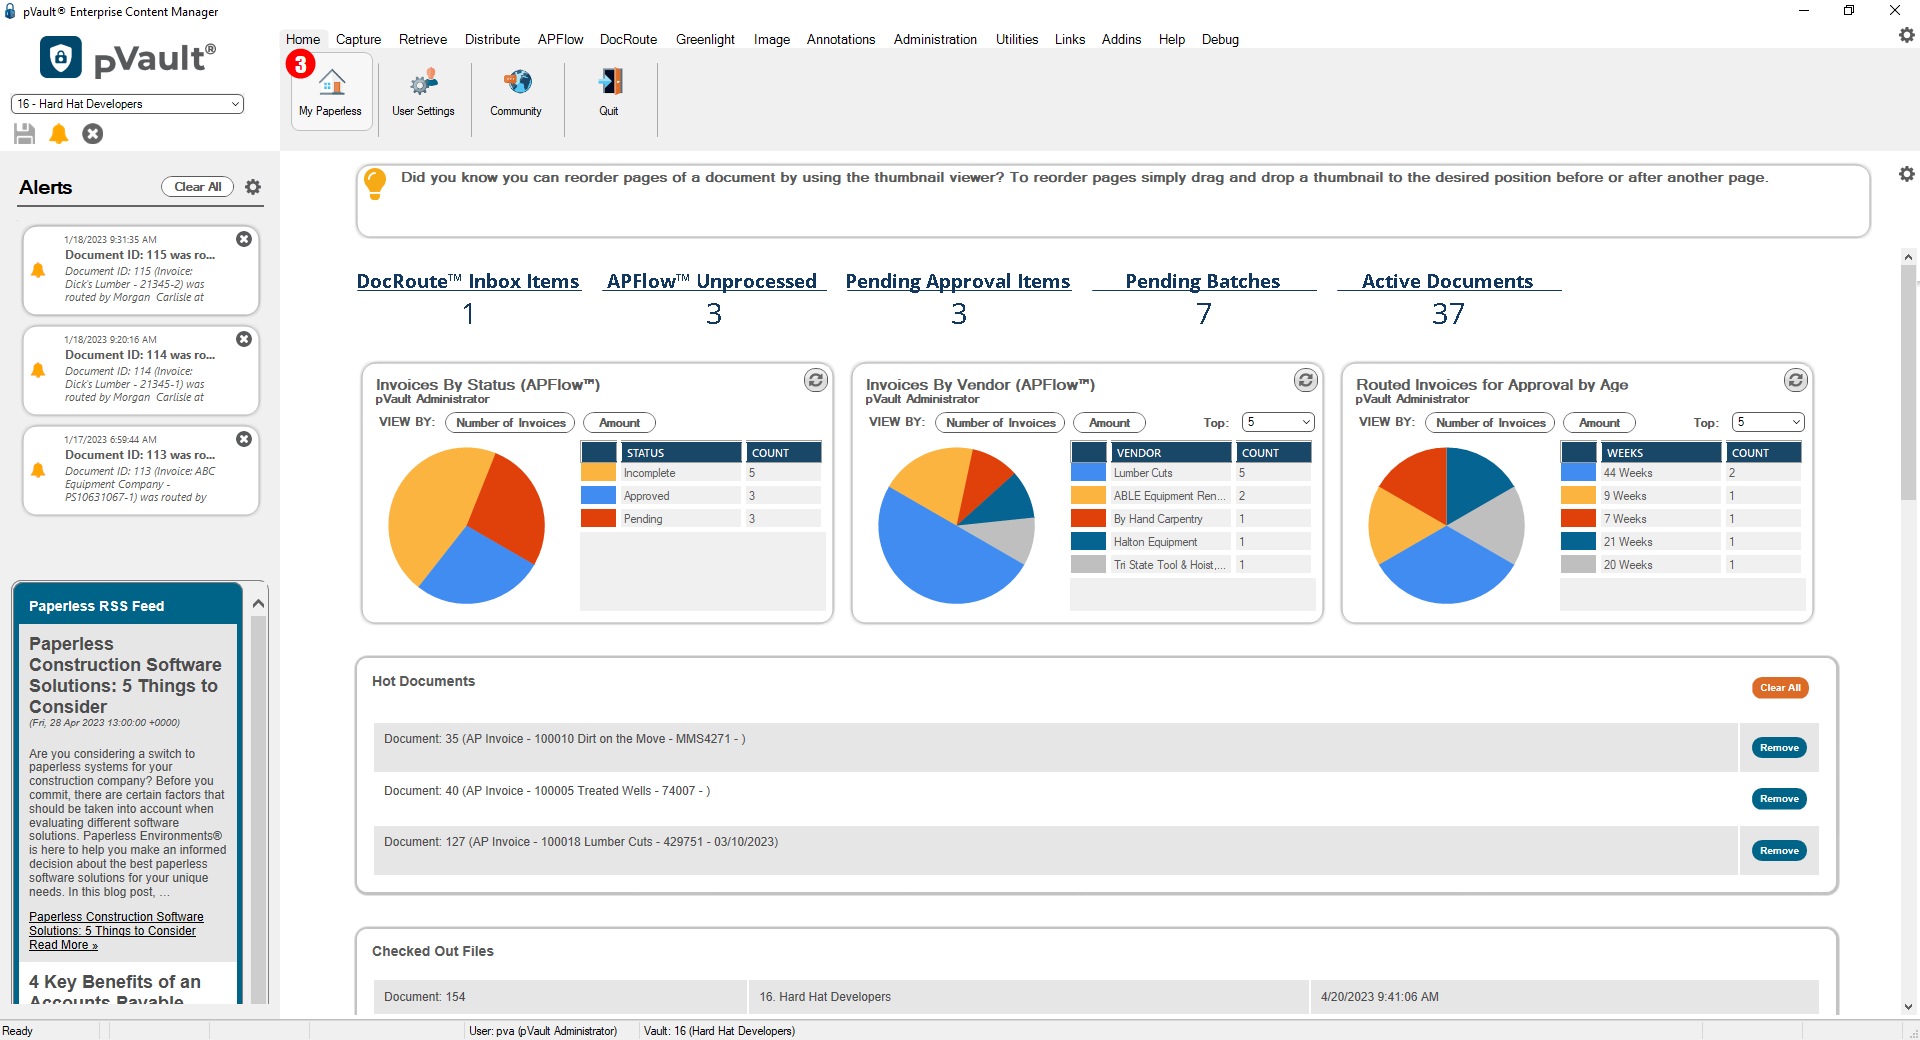Click red 7 Weeks color swatch

pos(1578,519)
